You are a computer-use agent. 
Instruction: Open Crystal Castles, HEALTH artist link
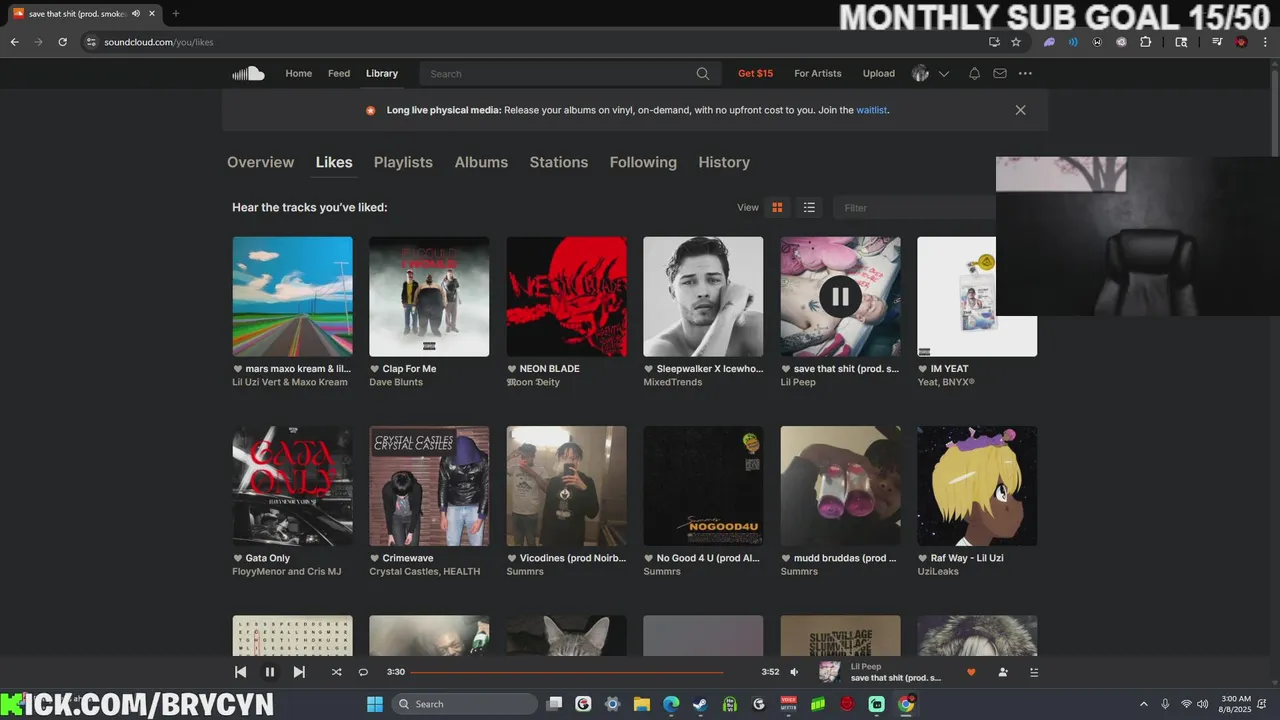coord(425,572)
